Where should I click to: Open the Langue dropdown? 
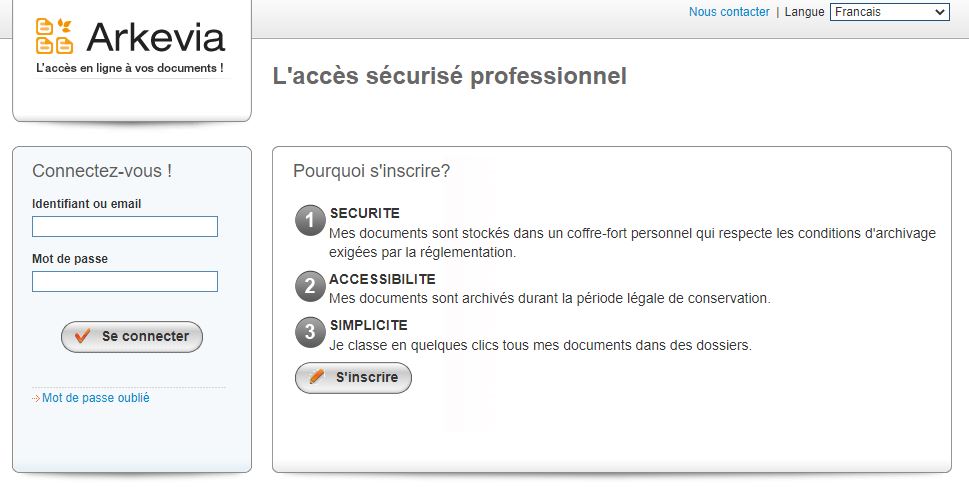click(x=889, y=12)
